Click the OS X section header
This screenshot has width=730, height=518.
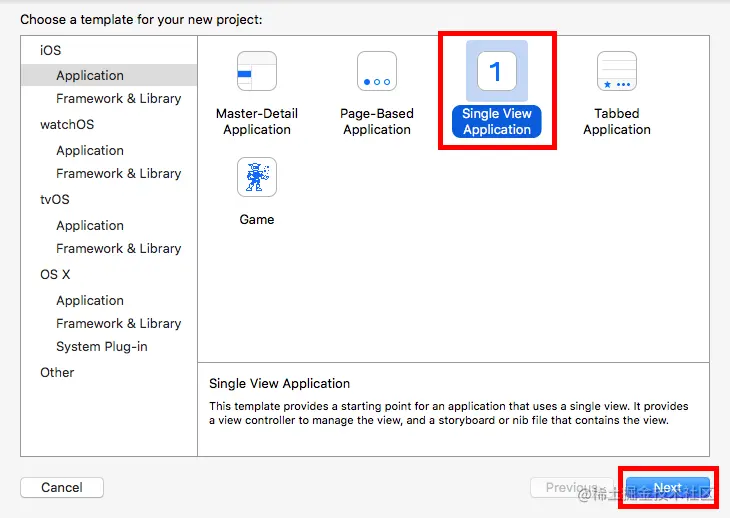(55, 274)
